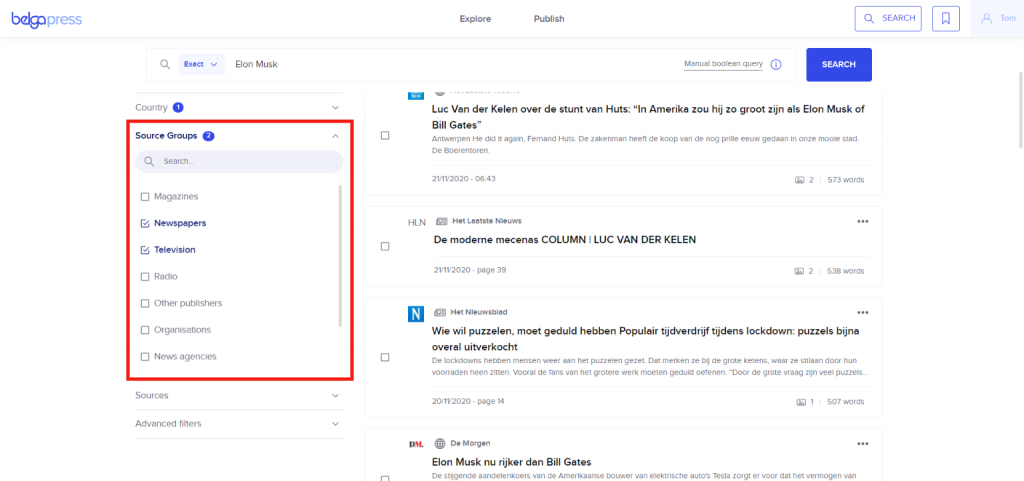Select the Wie wil puzzelen article checkbox
Viewport: 1024px width, 481px height.
point(385,358)
